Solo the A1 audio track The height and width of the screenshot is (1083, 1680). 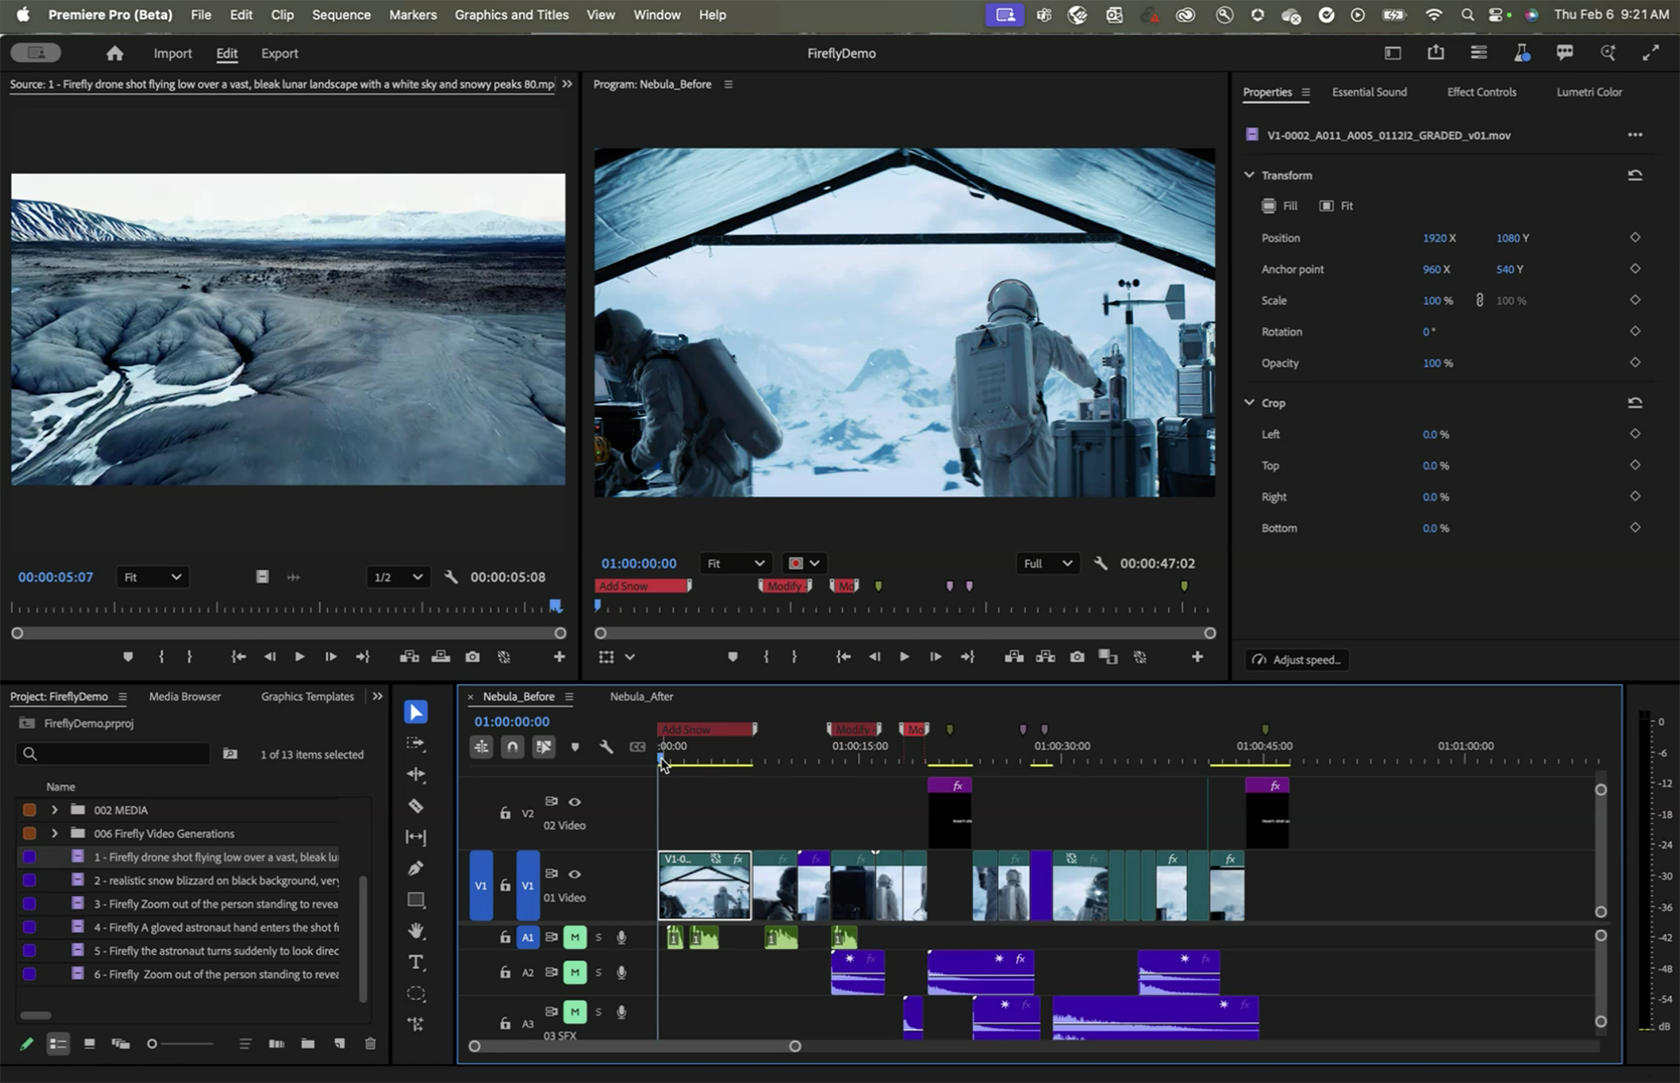[598, 938]
